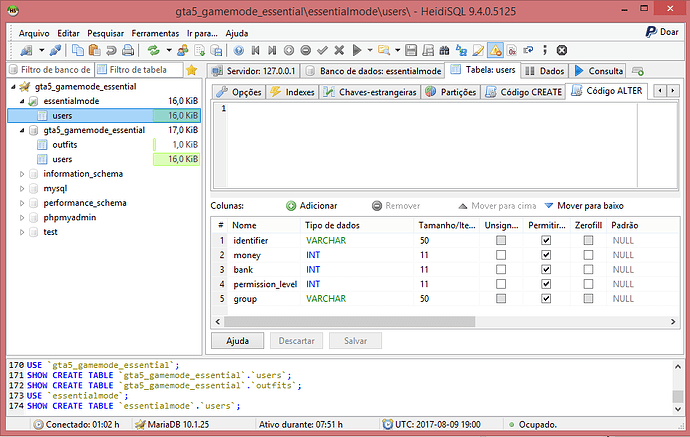Click Adicionar to add a column

pyautogui.click(x=311, y=205)
